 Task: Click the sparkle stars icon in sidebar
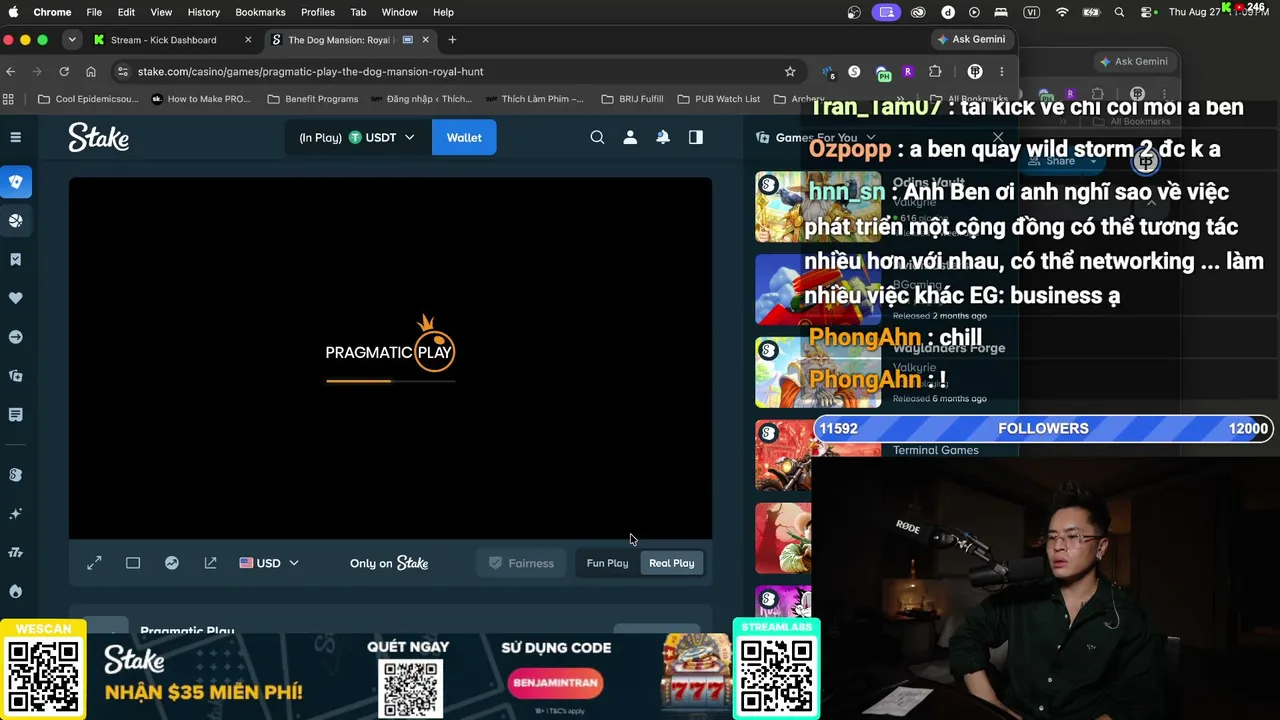click(15, 514)
